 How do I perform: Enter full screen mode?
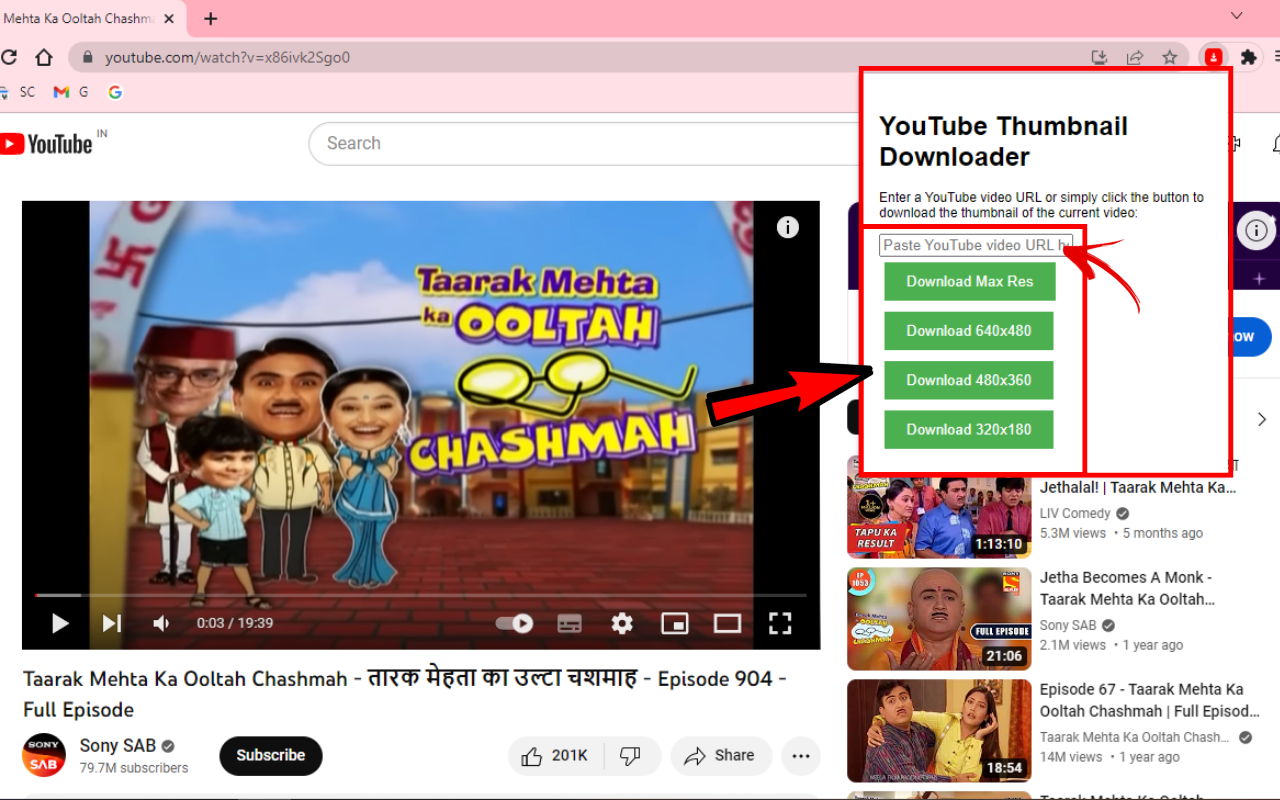pos(780,623)
